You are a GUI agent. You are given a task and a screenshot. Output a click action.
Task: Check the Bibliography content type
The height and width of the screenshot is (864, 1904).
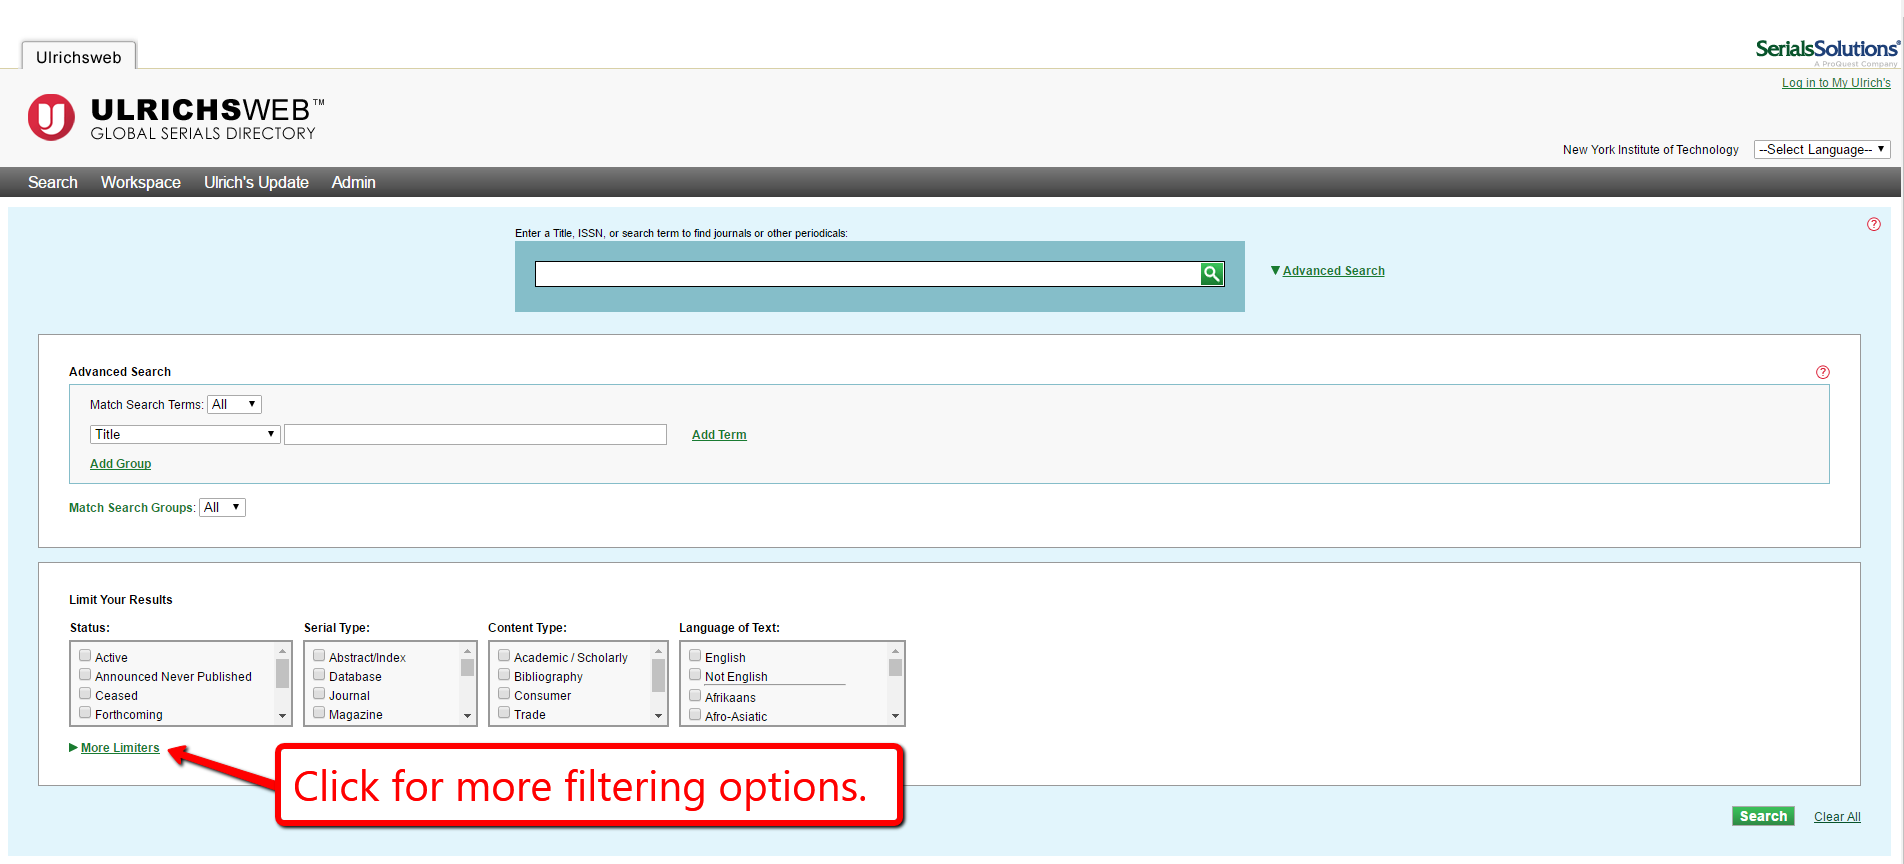(504, 675)
